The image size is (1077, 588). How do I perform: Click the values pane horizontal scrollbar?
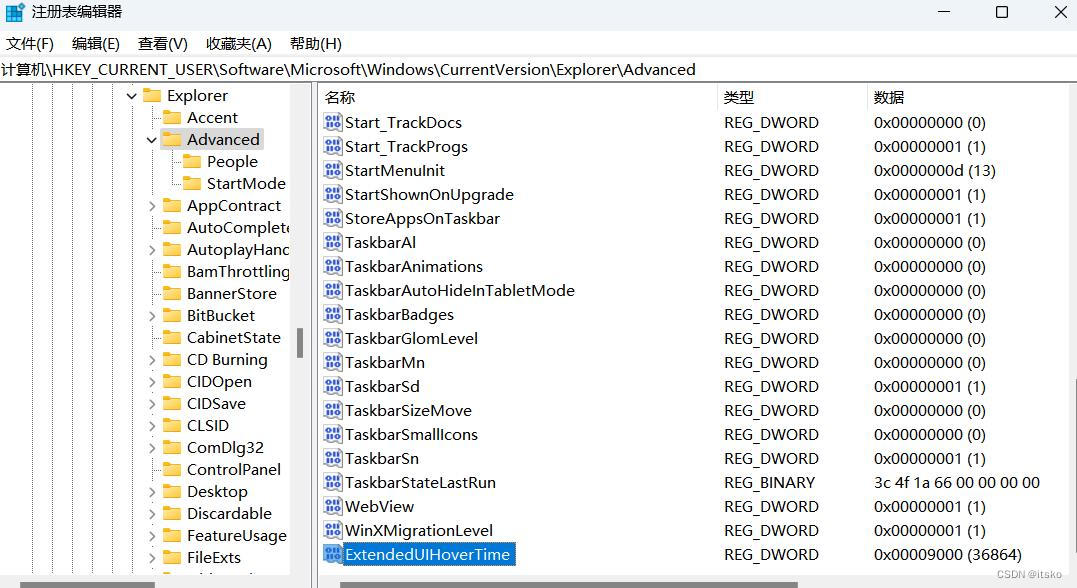click(x=569, y=585)
